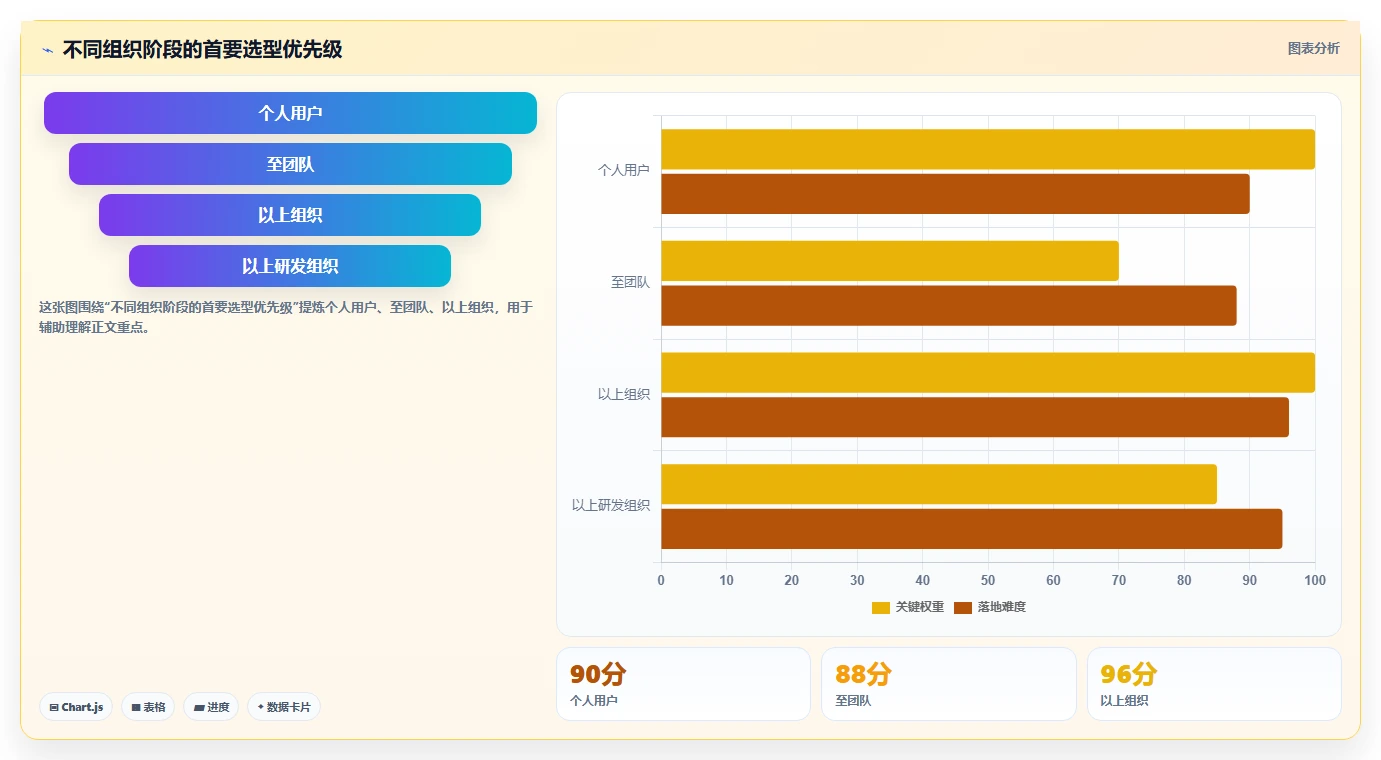This screenshot has width=1381, height=760.
Task: Click the 进度 tag chip
Action: tap(211, 707)
